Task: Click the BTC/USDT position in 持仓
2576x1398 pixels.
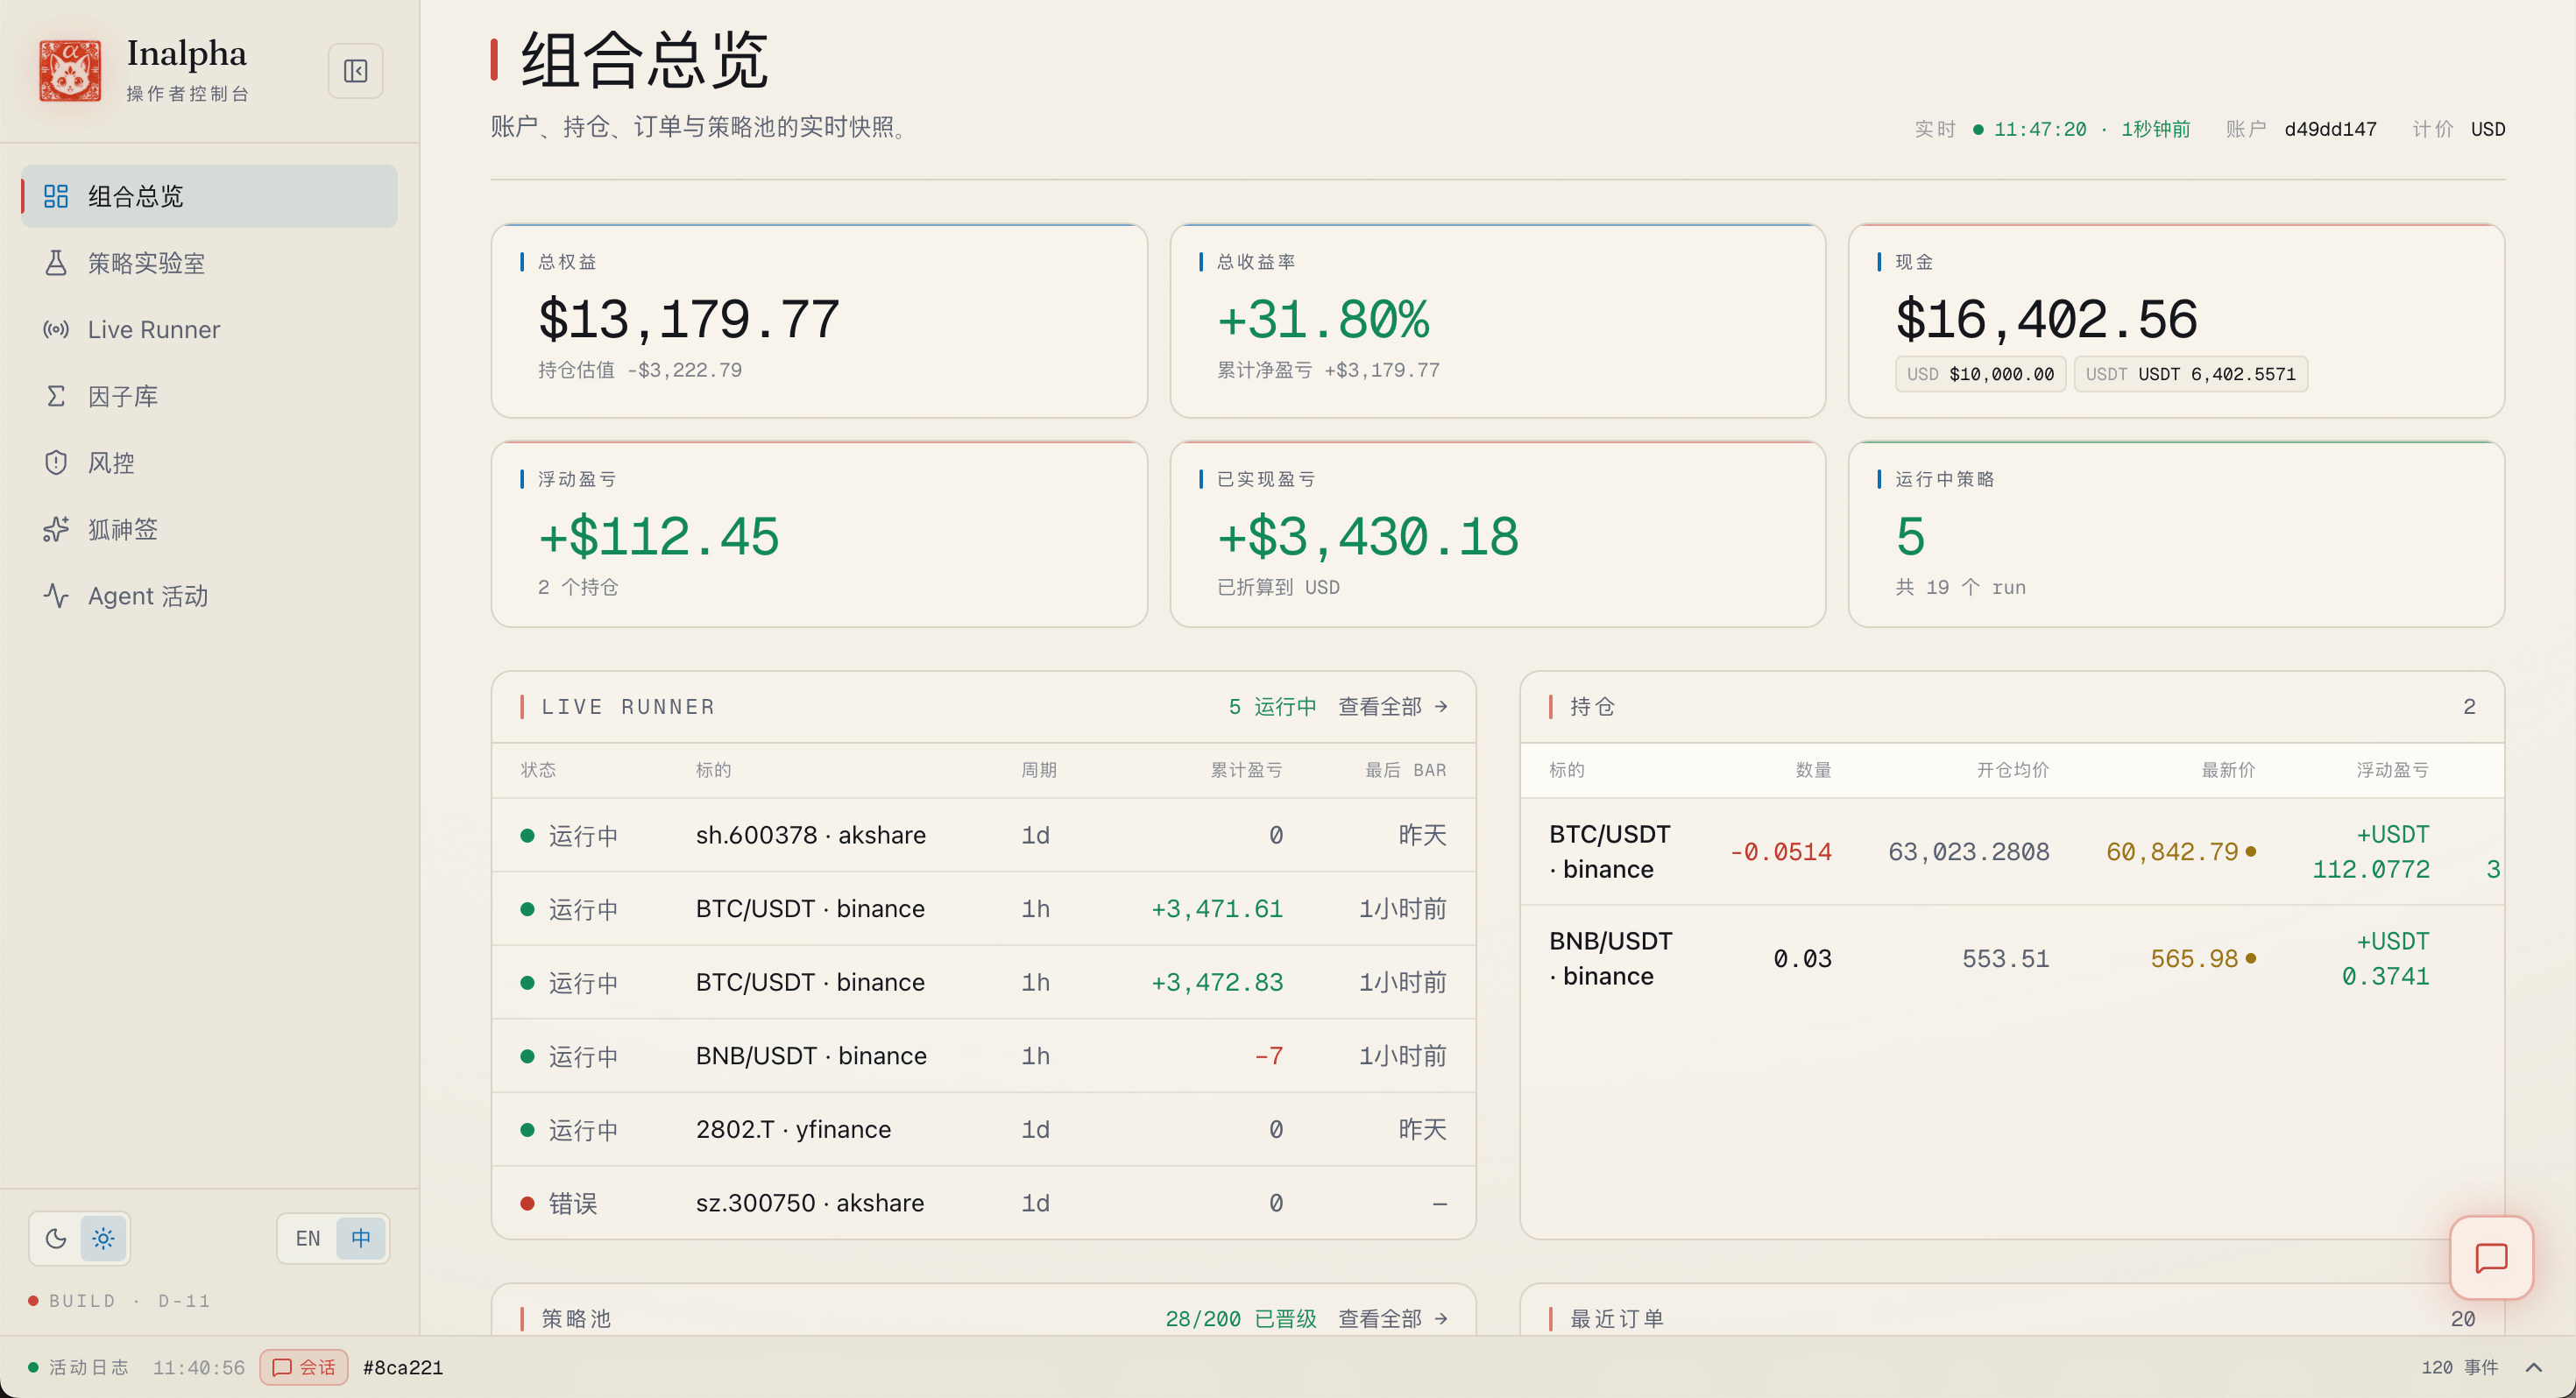Action: click(x=2012, y=852)
